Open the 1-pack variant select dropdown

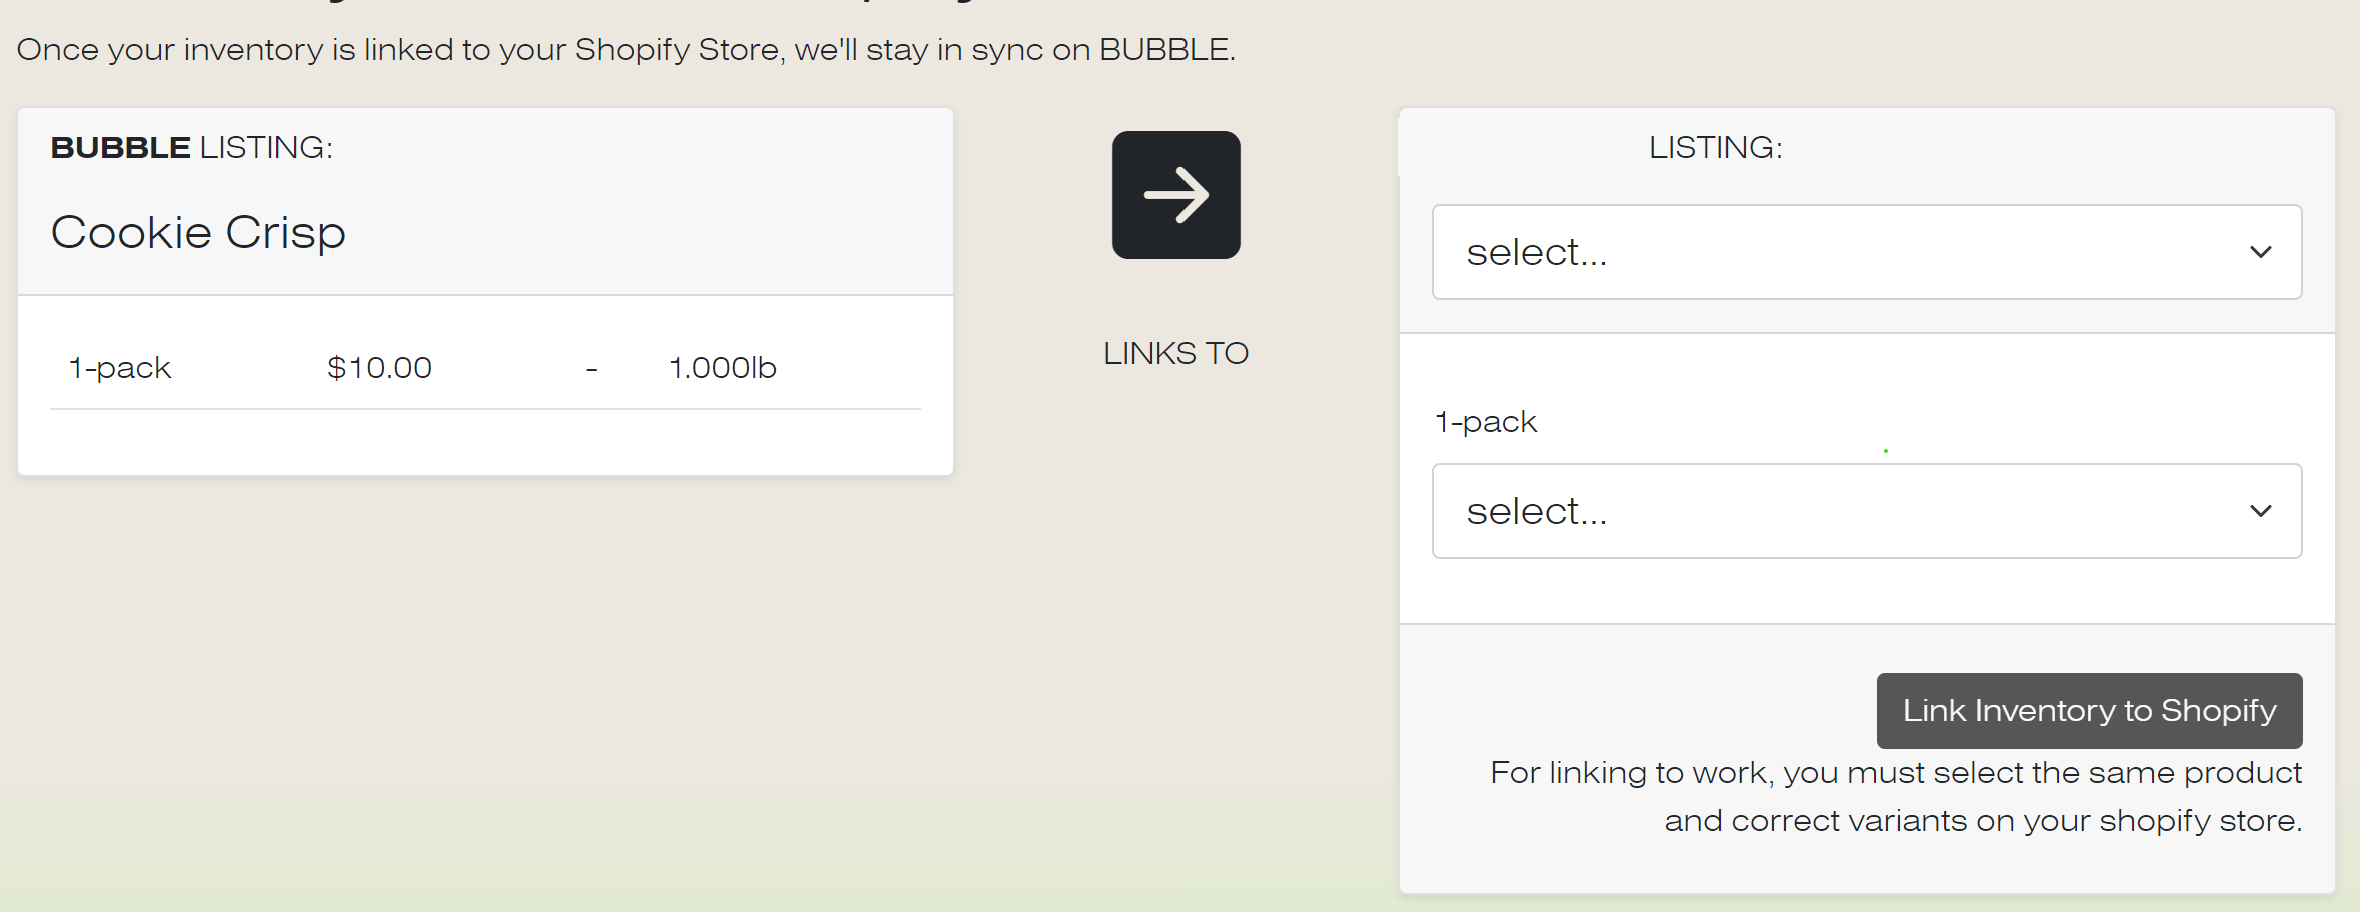click(x=1840, y=511)
